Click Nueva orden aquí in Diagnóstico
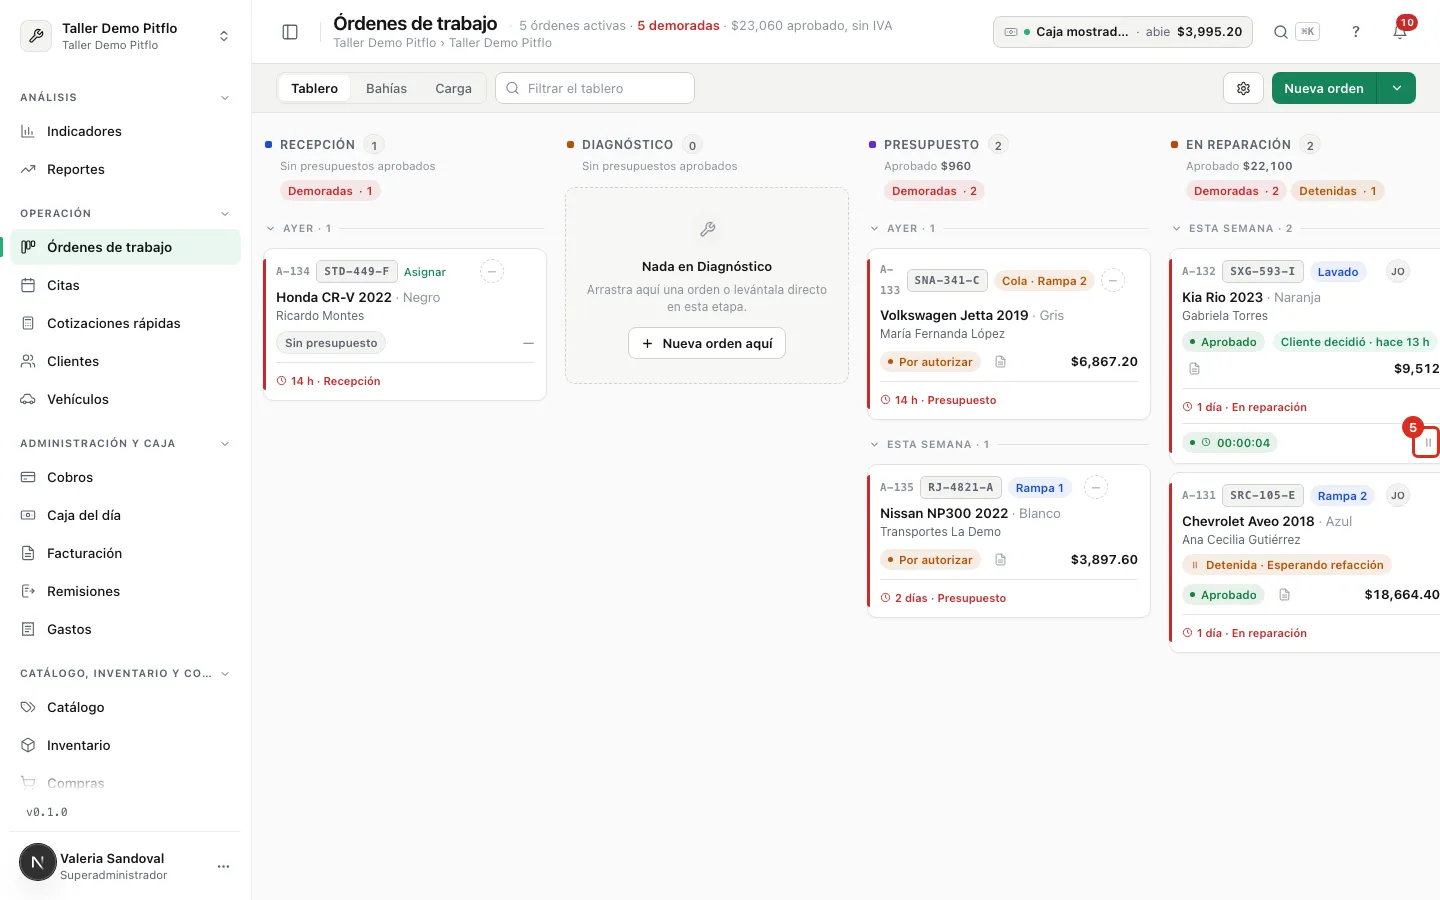This screenshot has height=900, width=1440. tap(707, 343)
